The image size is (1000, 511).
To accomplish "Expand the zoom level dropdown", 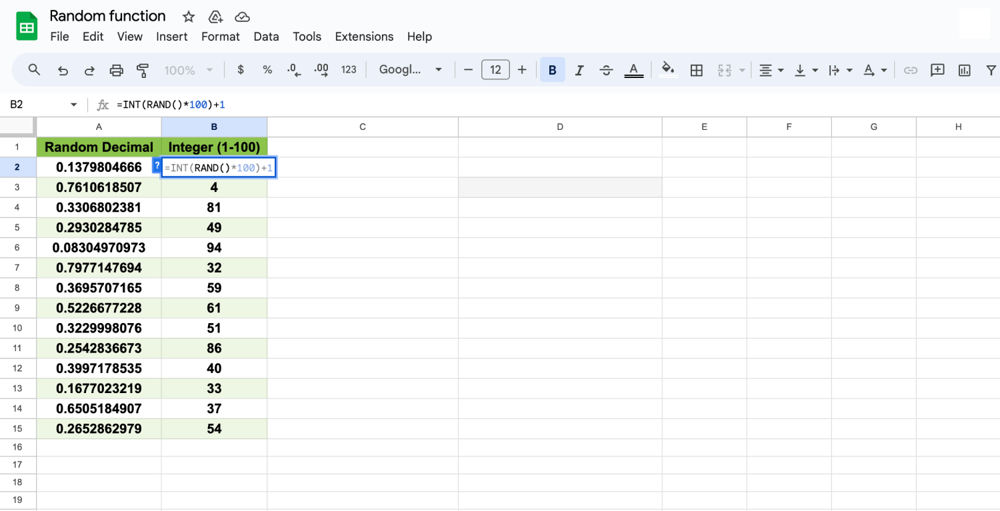I will point(188,70).
